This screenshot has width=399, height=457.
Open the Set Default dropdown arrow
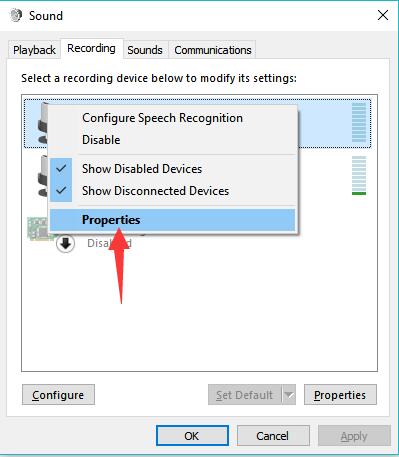pos(289,395)
